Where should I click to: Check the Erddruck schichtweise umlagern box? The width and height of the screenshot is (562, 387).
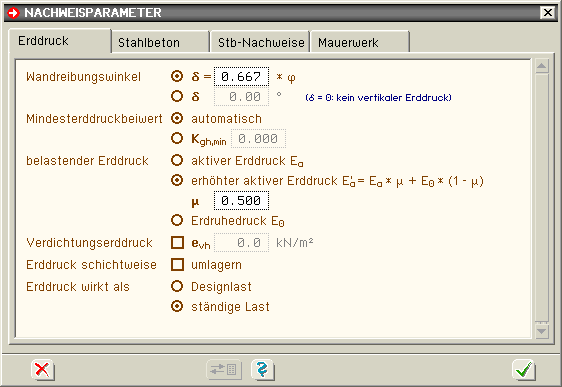[177, 264]
